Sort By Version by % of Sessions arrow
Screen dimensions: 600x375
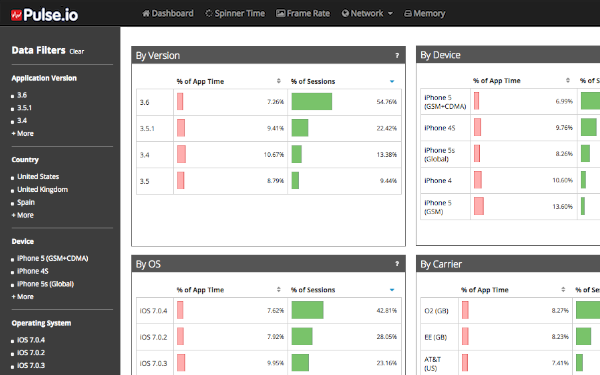(392, 81)
